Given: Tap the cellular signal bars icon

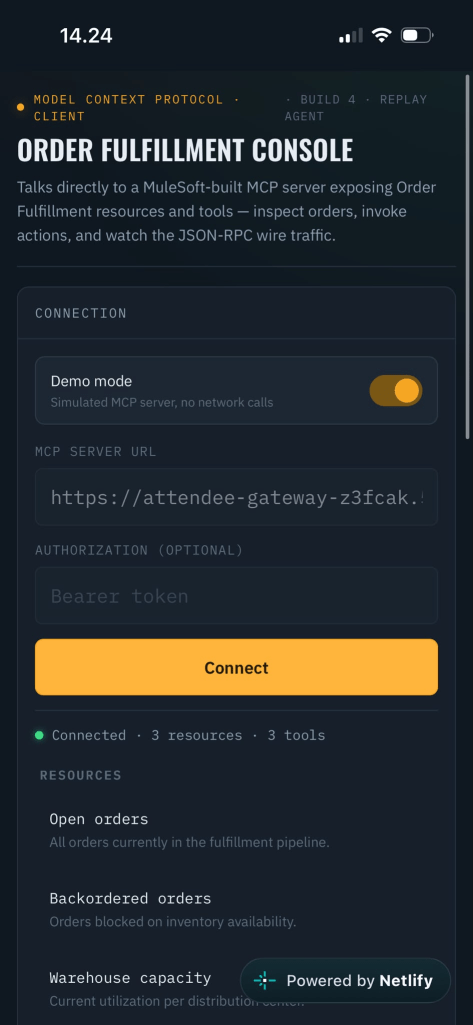Looking at the screenshot, I should point(350,36).
